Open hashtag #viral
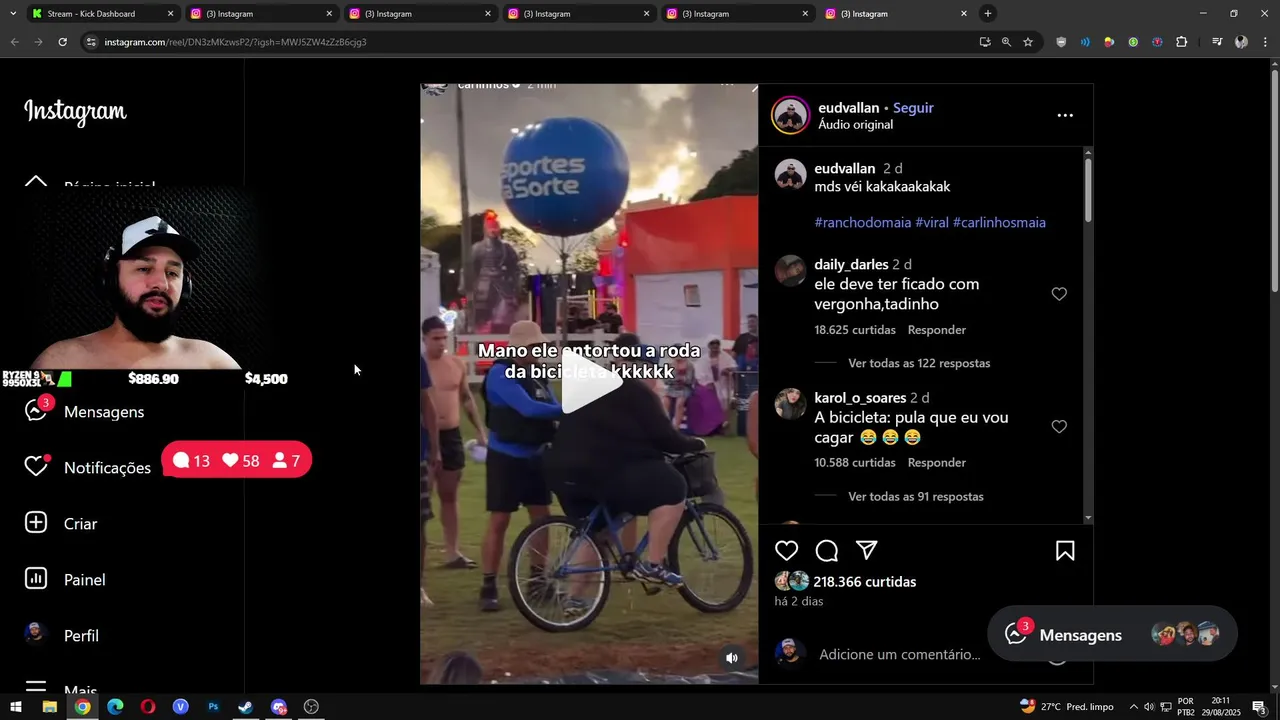Viewport: 1280px width, 720px height. click(x=932, y=222)
